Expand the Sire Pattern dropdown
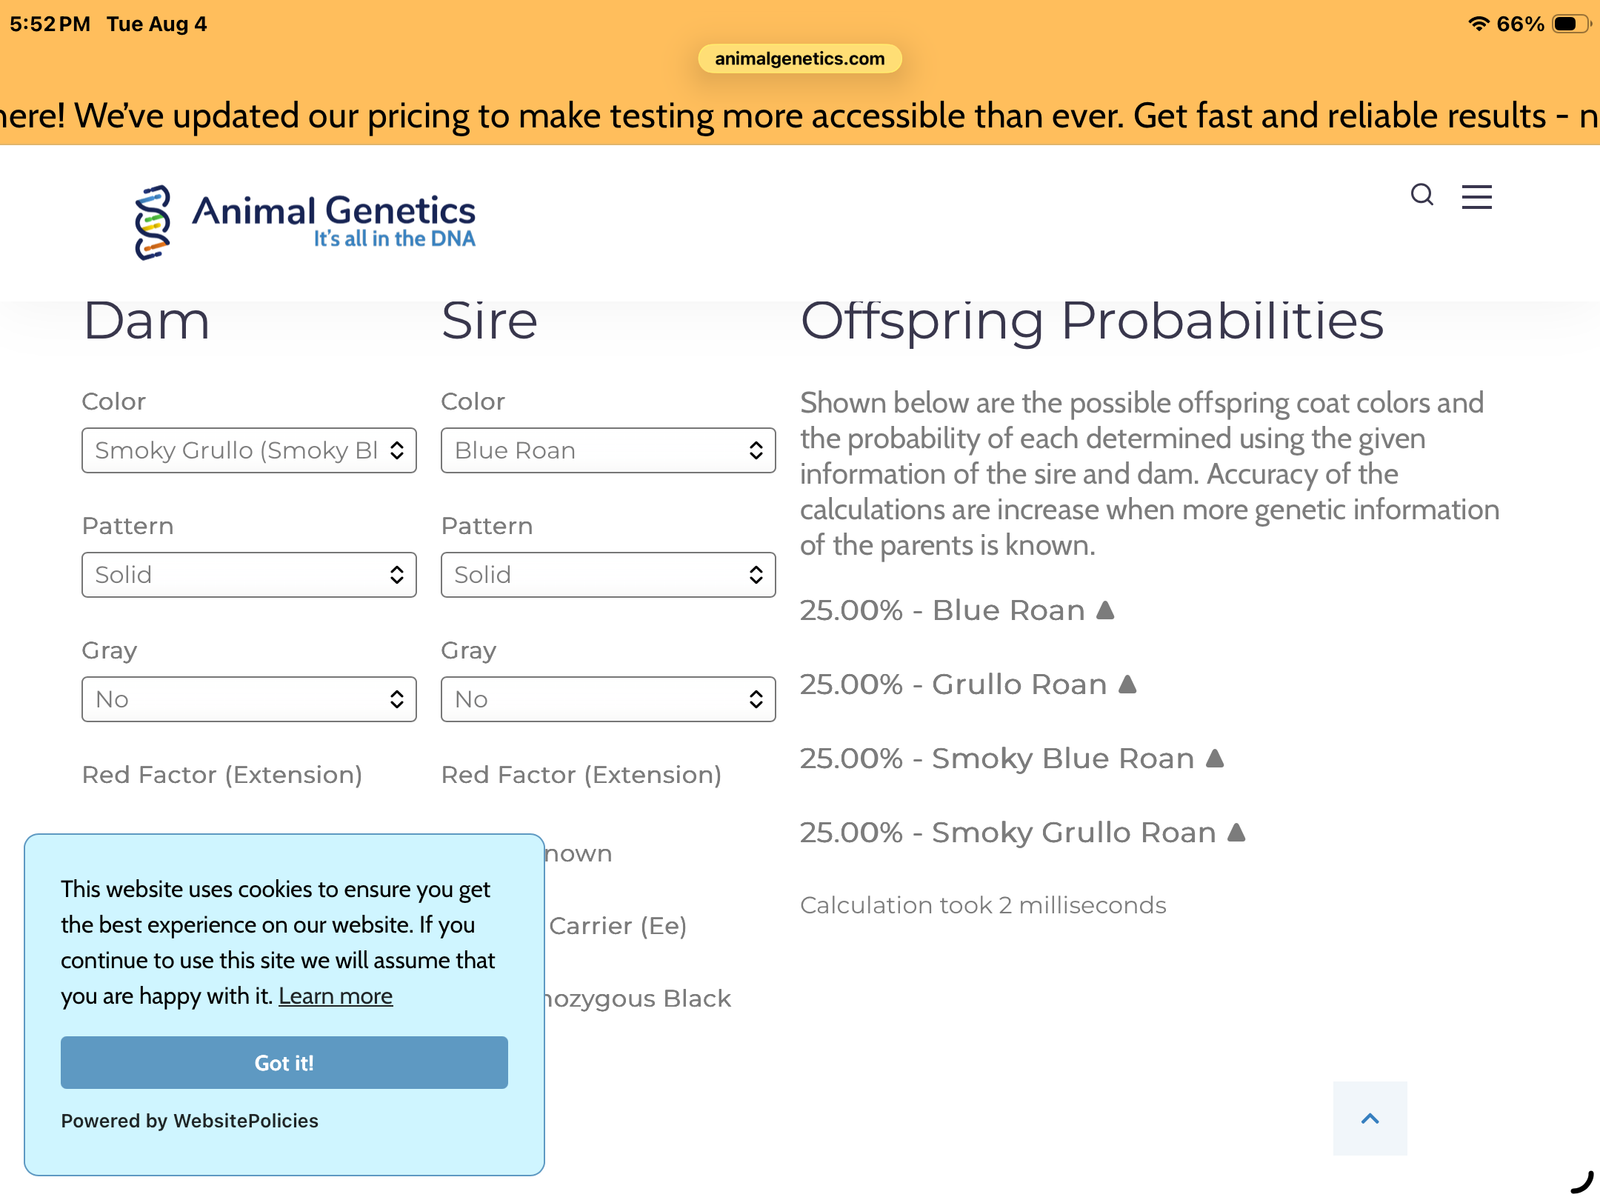The height and width of the screenshot is (1200, 1600). pyautogui.click(x=608, y=574)
